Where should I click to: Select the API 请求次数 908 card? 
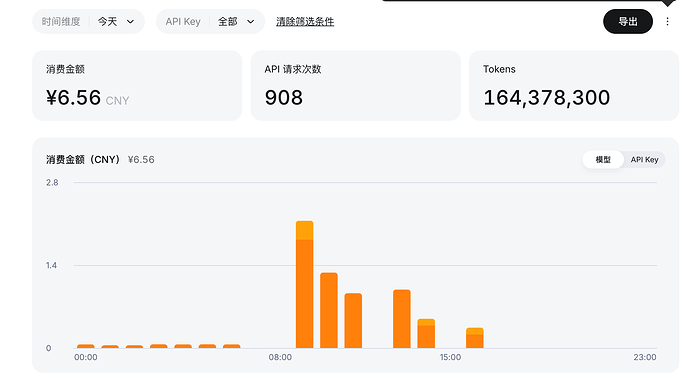tap(356, 85)
